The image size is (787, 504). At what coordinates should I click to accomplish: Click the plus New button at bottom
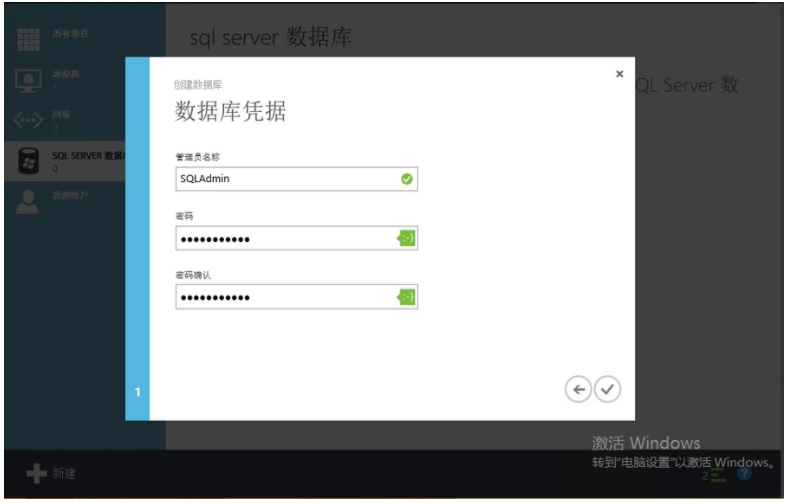(51, 473)
